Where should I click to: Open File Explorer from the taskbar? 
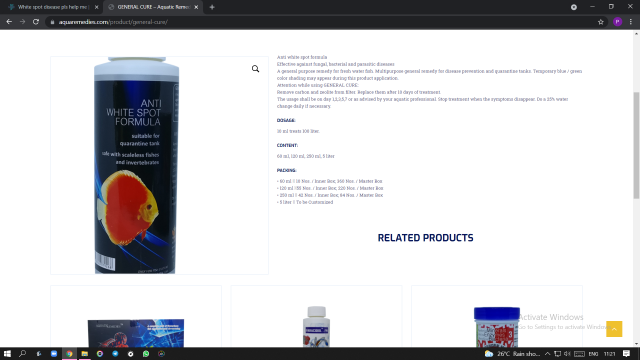tap(84, 354)
